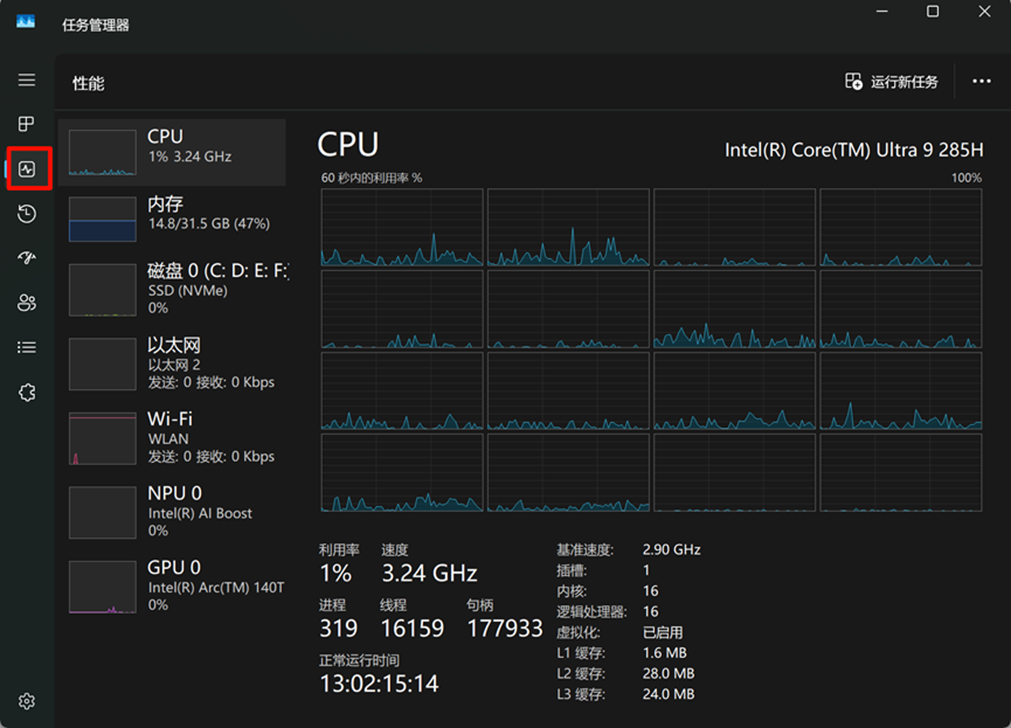Open the Users page icon
This screenshot has width=1011, height=728.
27,303
